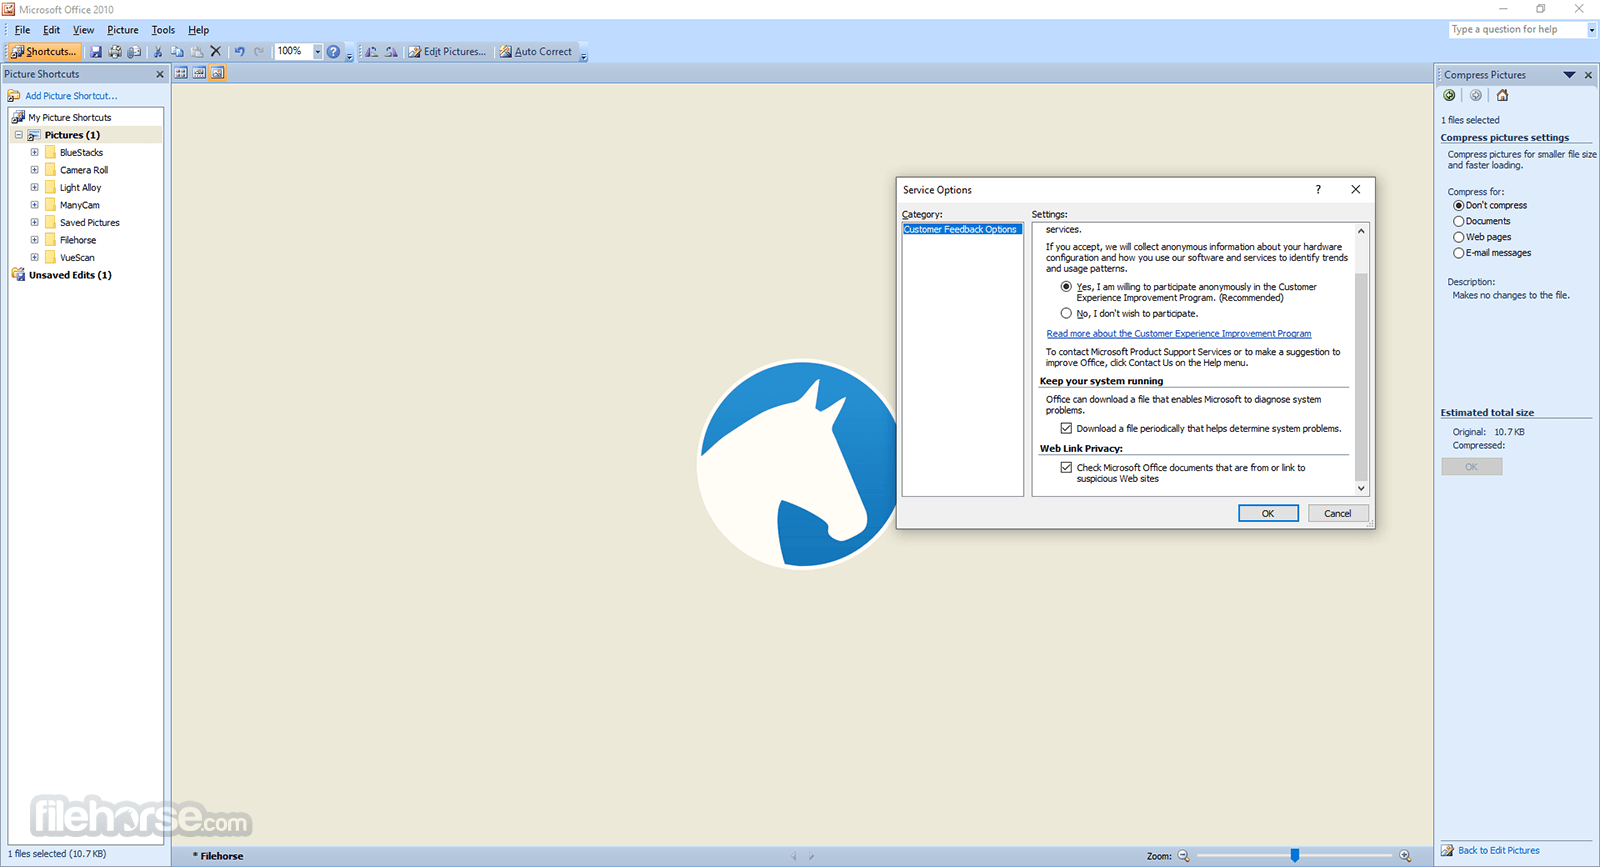
Task: Click the Rotate Right icon
Action: click(391, 52)
